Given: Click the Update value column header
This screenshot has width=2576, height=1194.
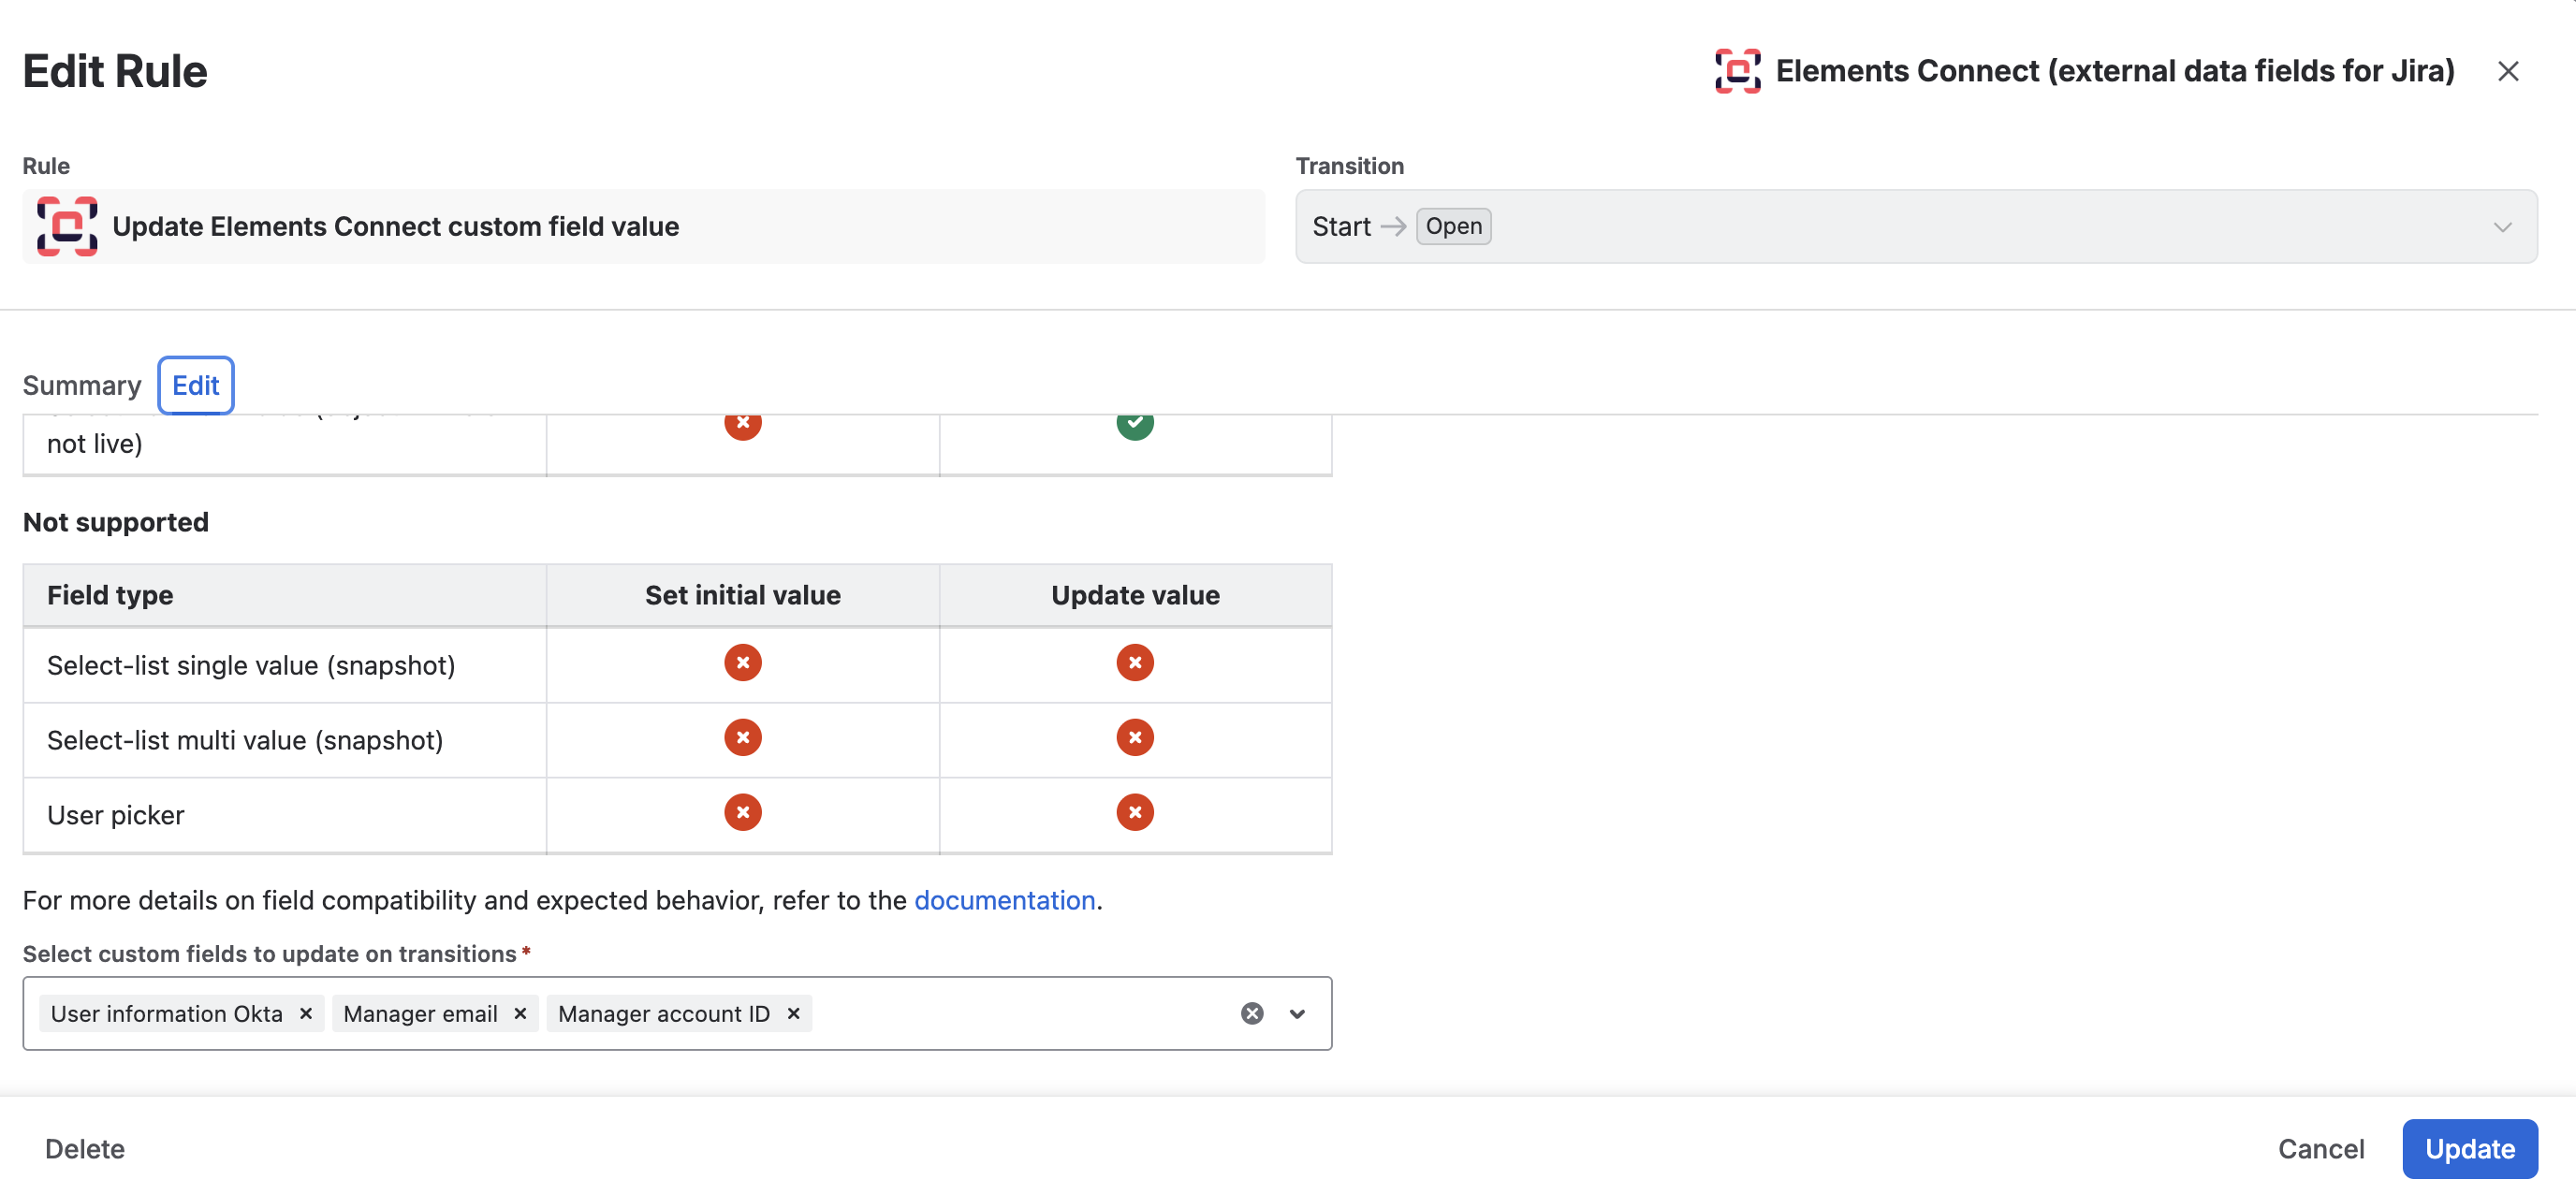Looking at the screenshot, I should 1135,595.
